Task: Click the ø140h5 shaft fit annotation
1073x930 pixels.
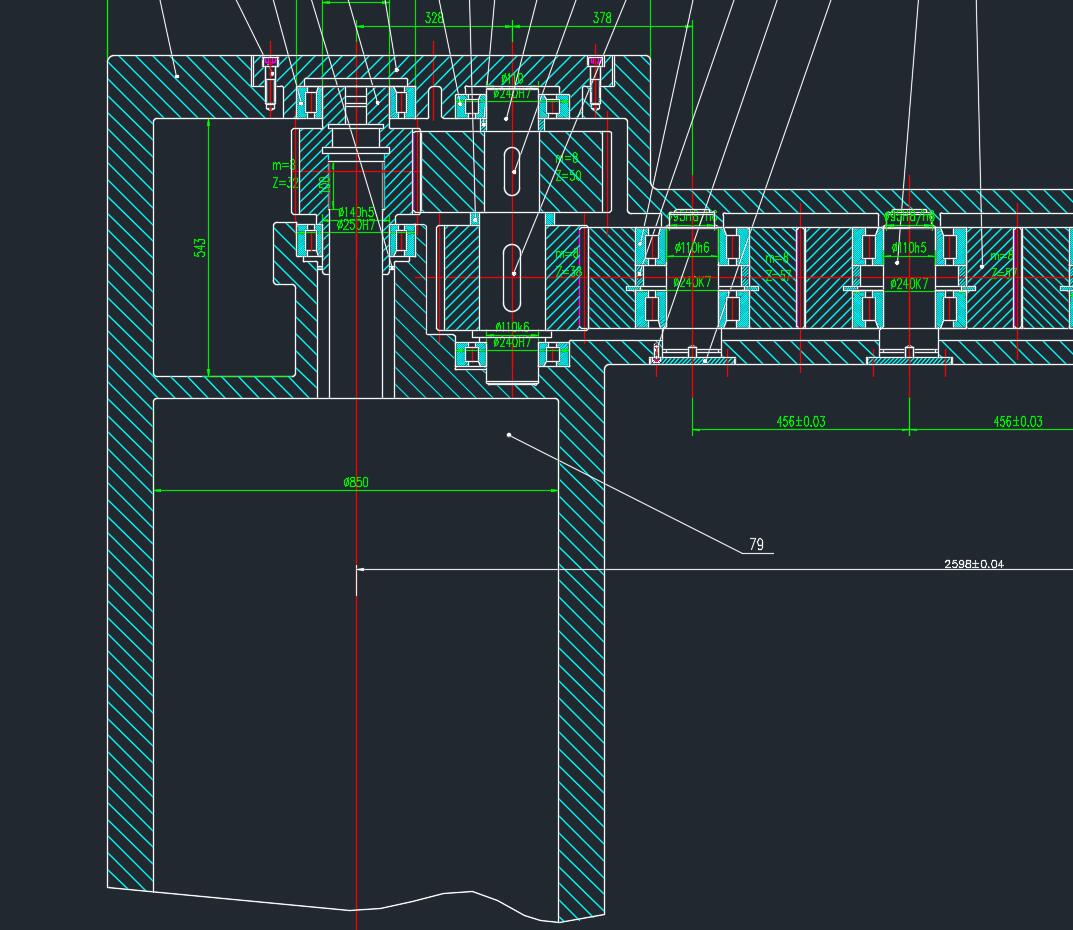Action: tap(356, 212)
